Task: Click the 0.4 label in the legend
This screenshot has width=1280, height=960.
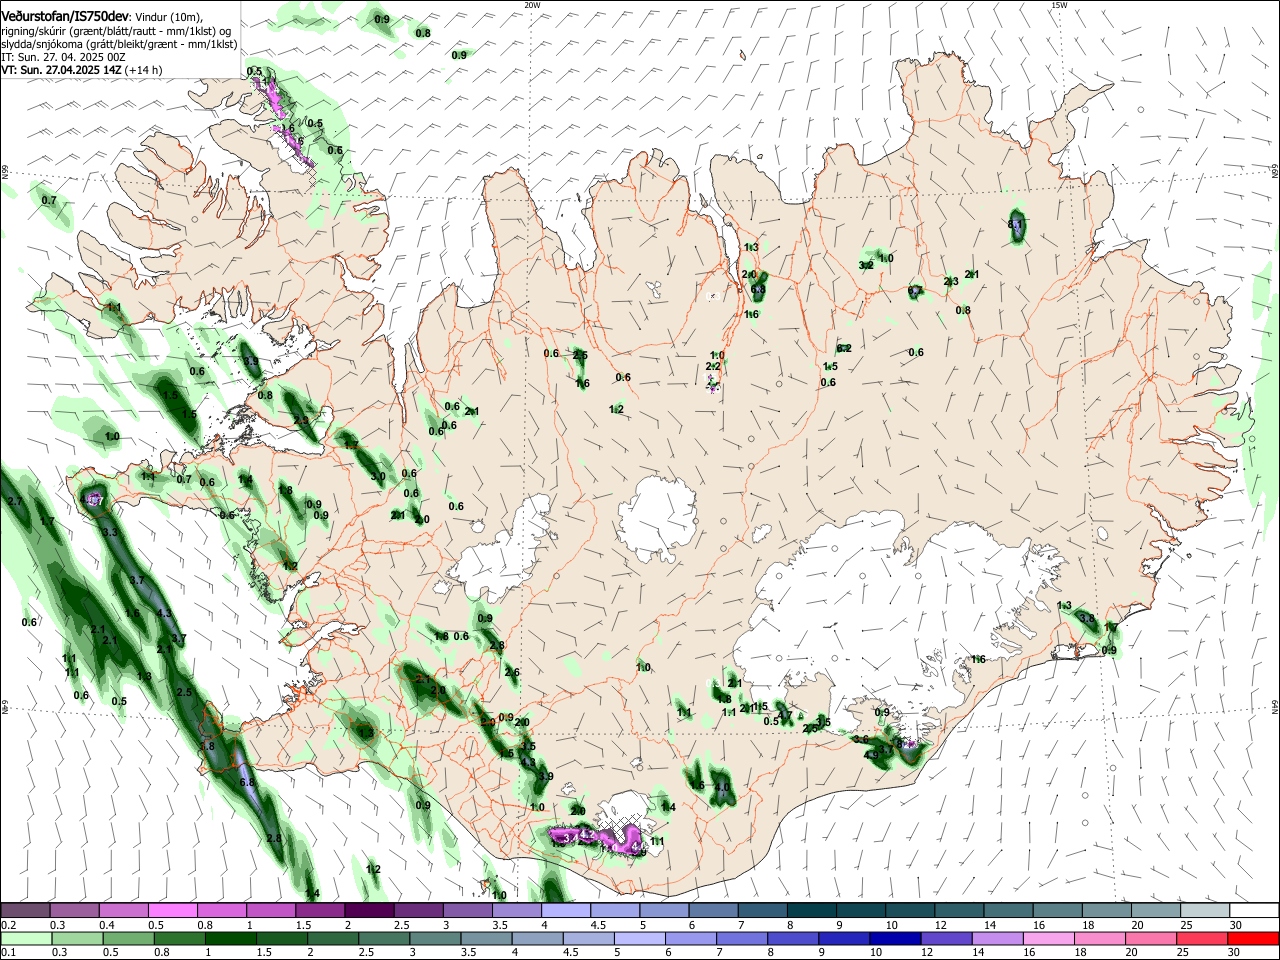Action: tap(106, 925)
